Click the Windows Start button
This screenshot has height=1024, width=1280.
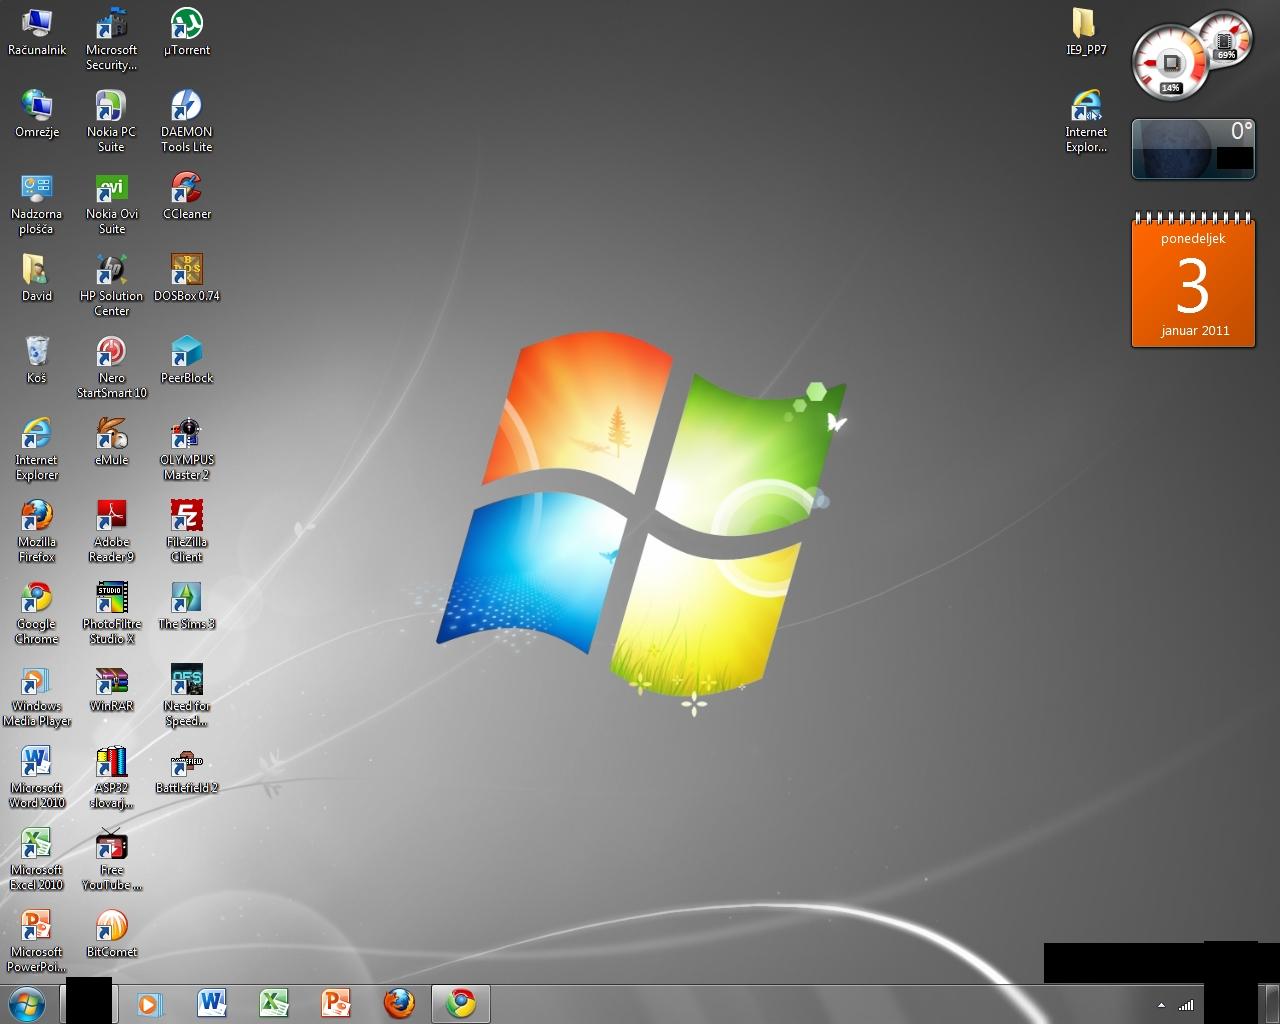click(27, 1003)
